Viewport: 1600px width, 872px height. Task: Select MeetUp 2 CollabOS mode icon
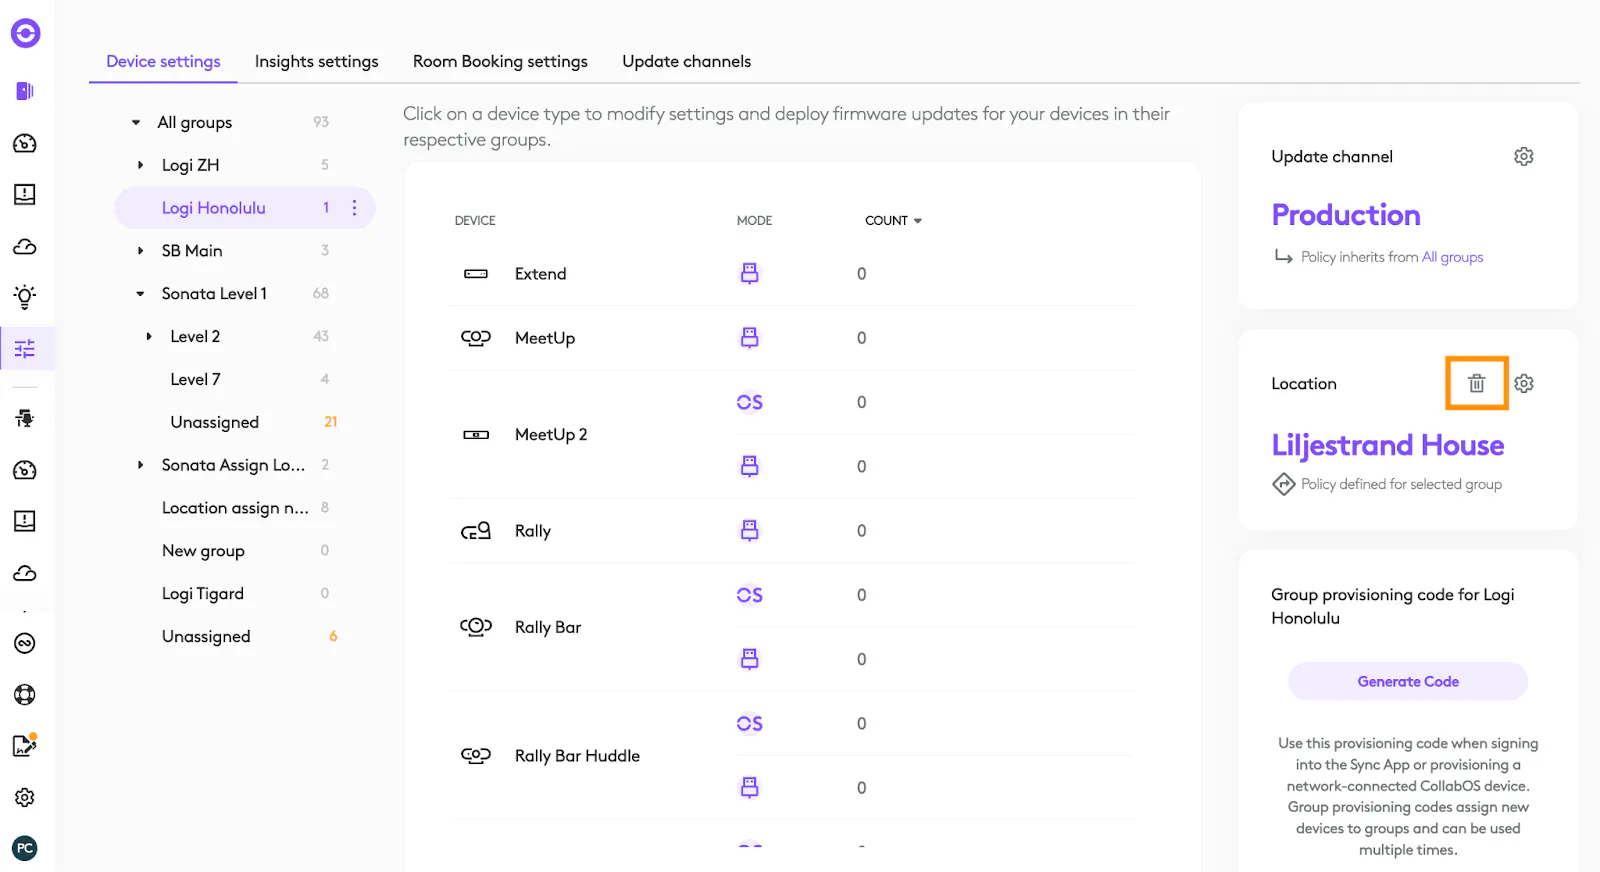pos(749,402)
